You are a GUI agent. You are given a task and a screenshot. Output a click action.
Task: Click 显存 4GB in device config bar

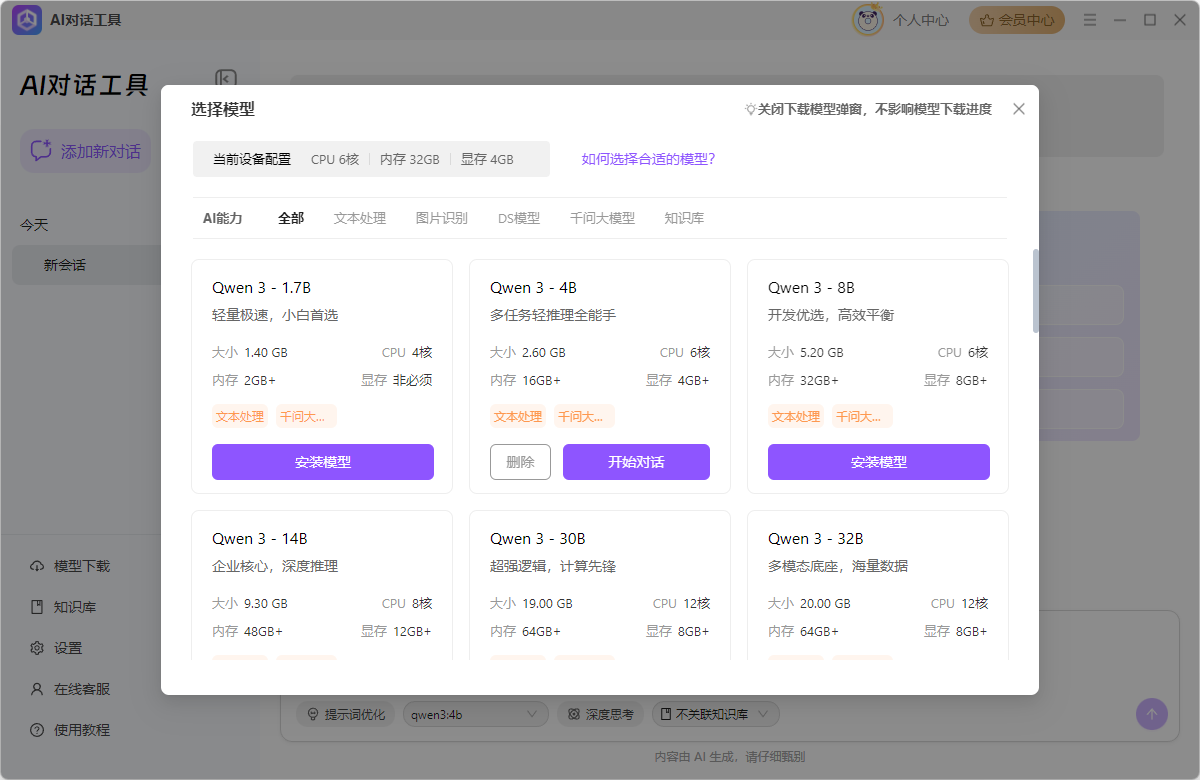coord(487,160)
